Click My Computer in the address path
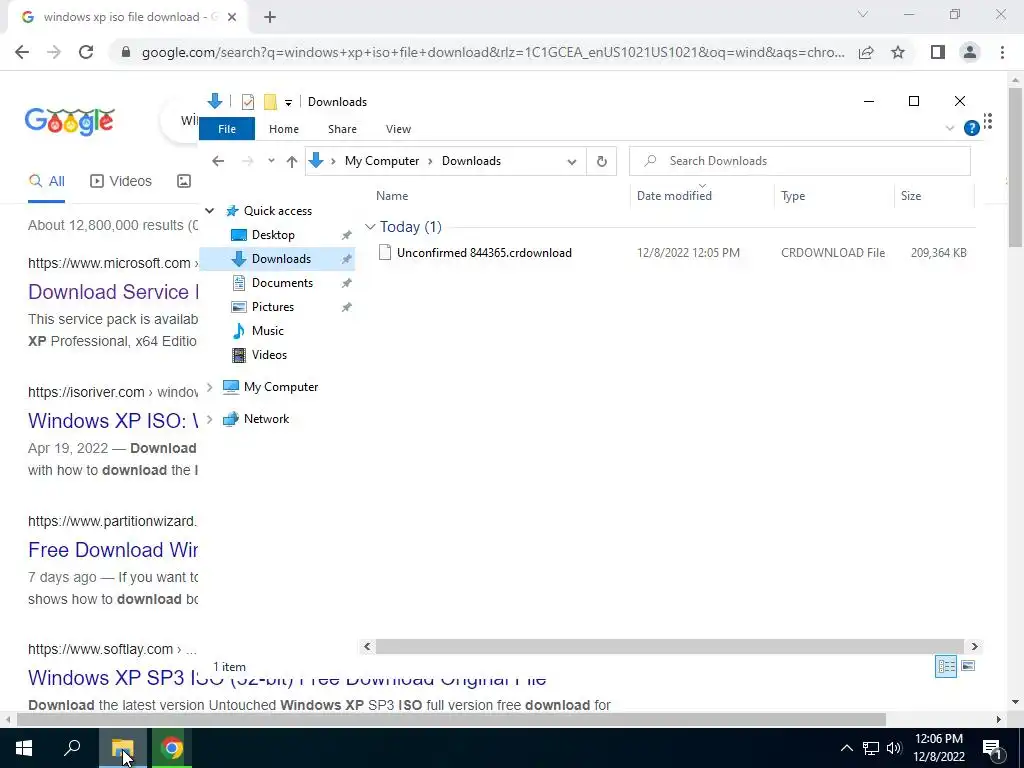This screenshot has height=768, width=1024. point(382,161)
